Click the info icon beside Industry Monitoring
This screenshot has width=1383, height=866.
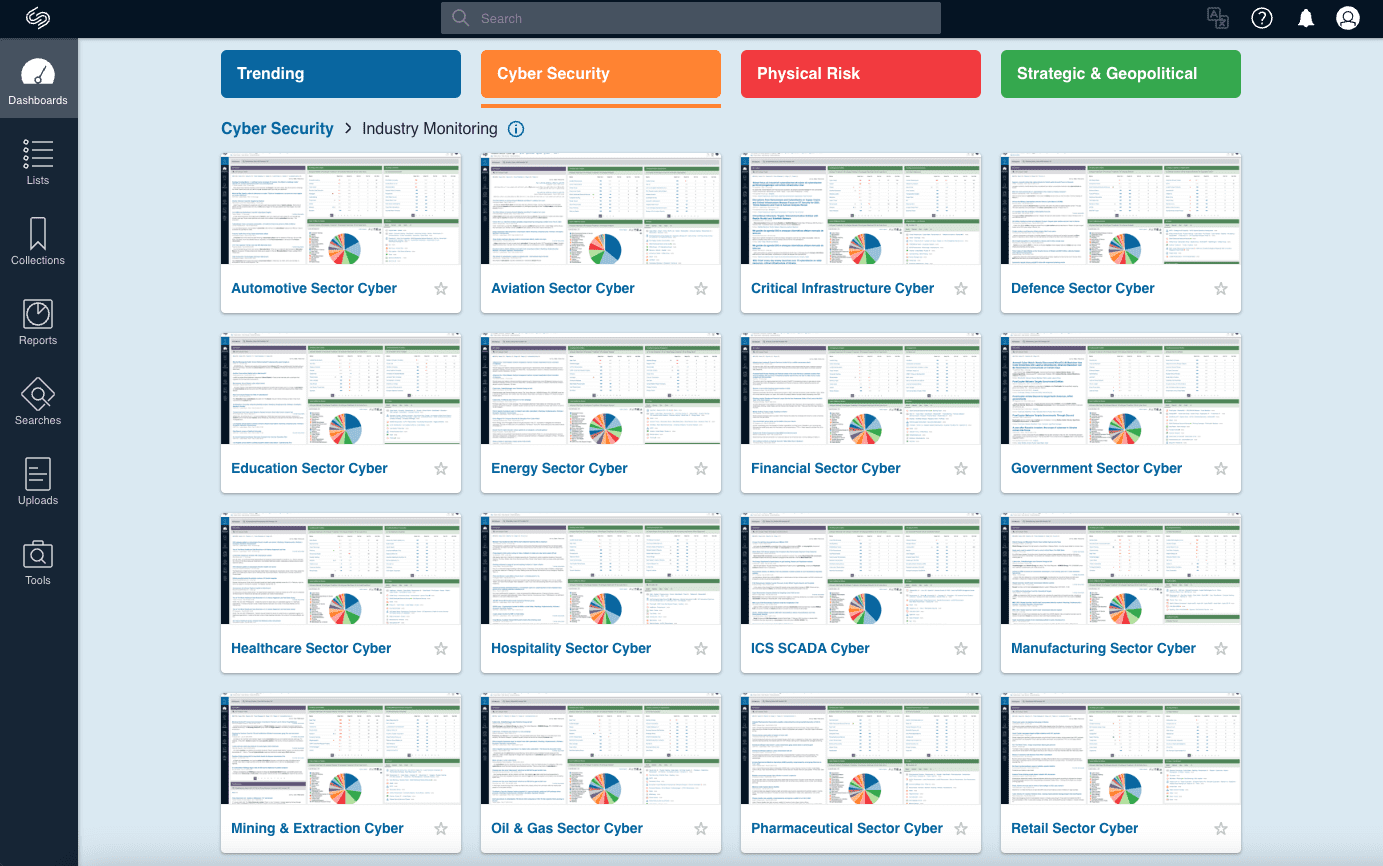click(516, 129)
